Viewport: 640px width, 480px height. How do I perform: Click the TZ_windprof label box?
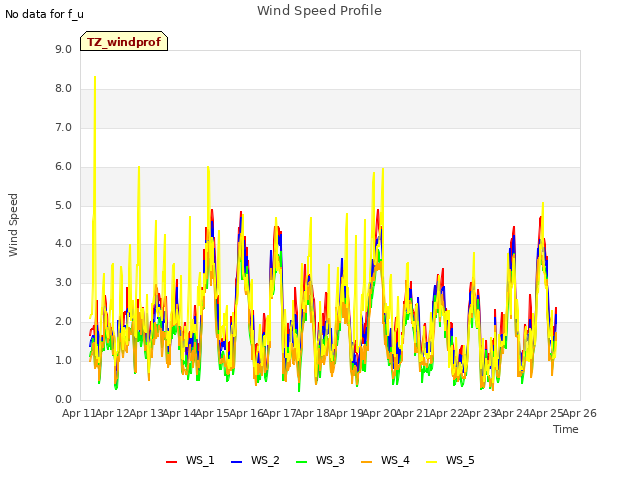(x=124, y=41)
